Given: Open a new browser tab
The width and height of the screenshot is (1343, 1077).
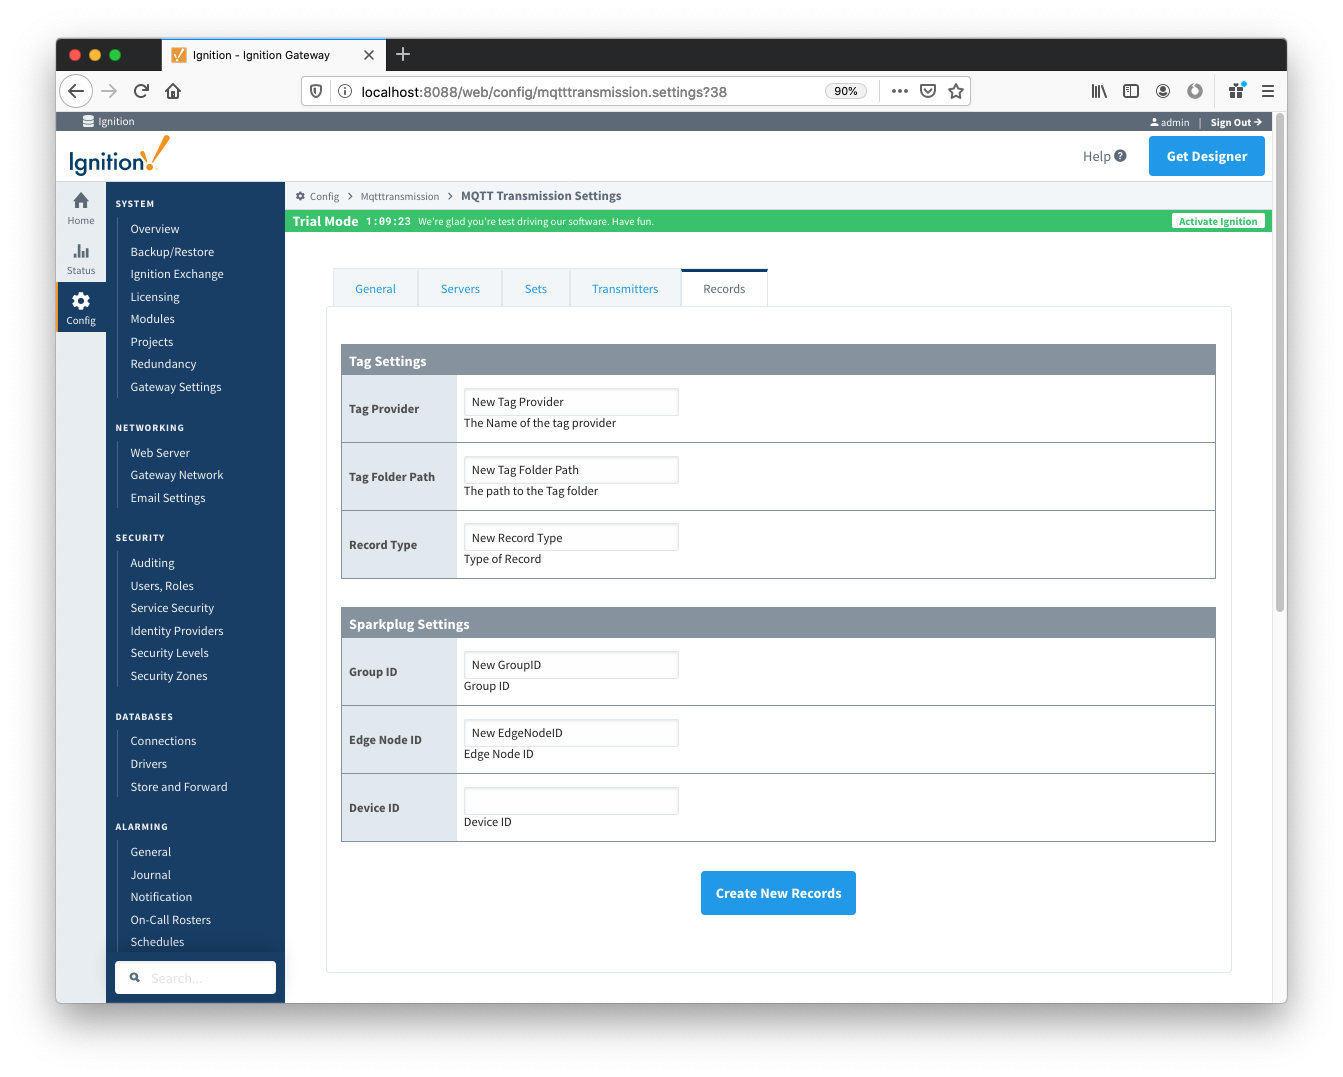Looking at the screenshot, I should click(x=403, y=54).
